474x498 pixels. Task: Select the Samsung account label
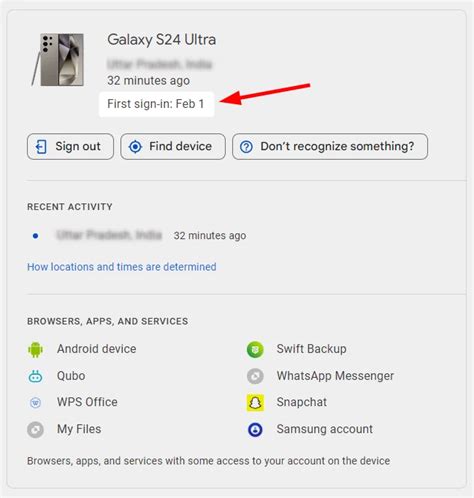(x=325, y=429)
